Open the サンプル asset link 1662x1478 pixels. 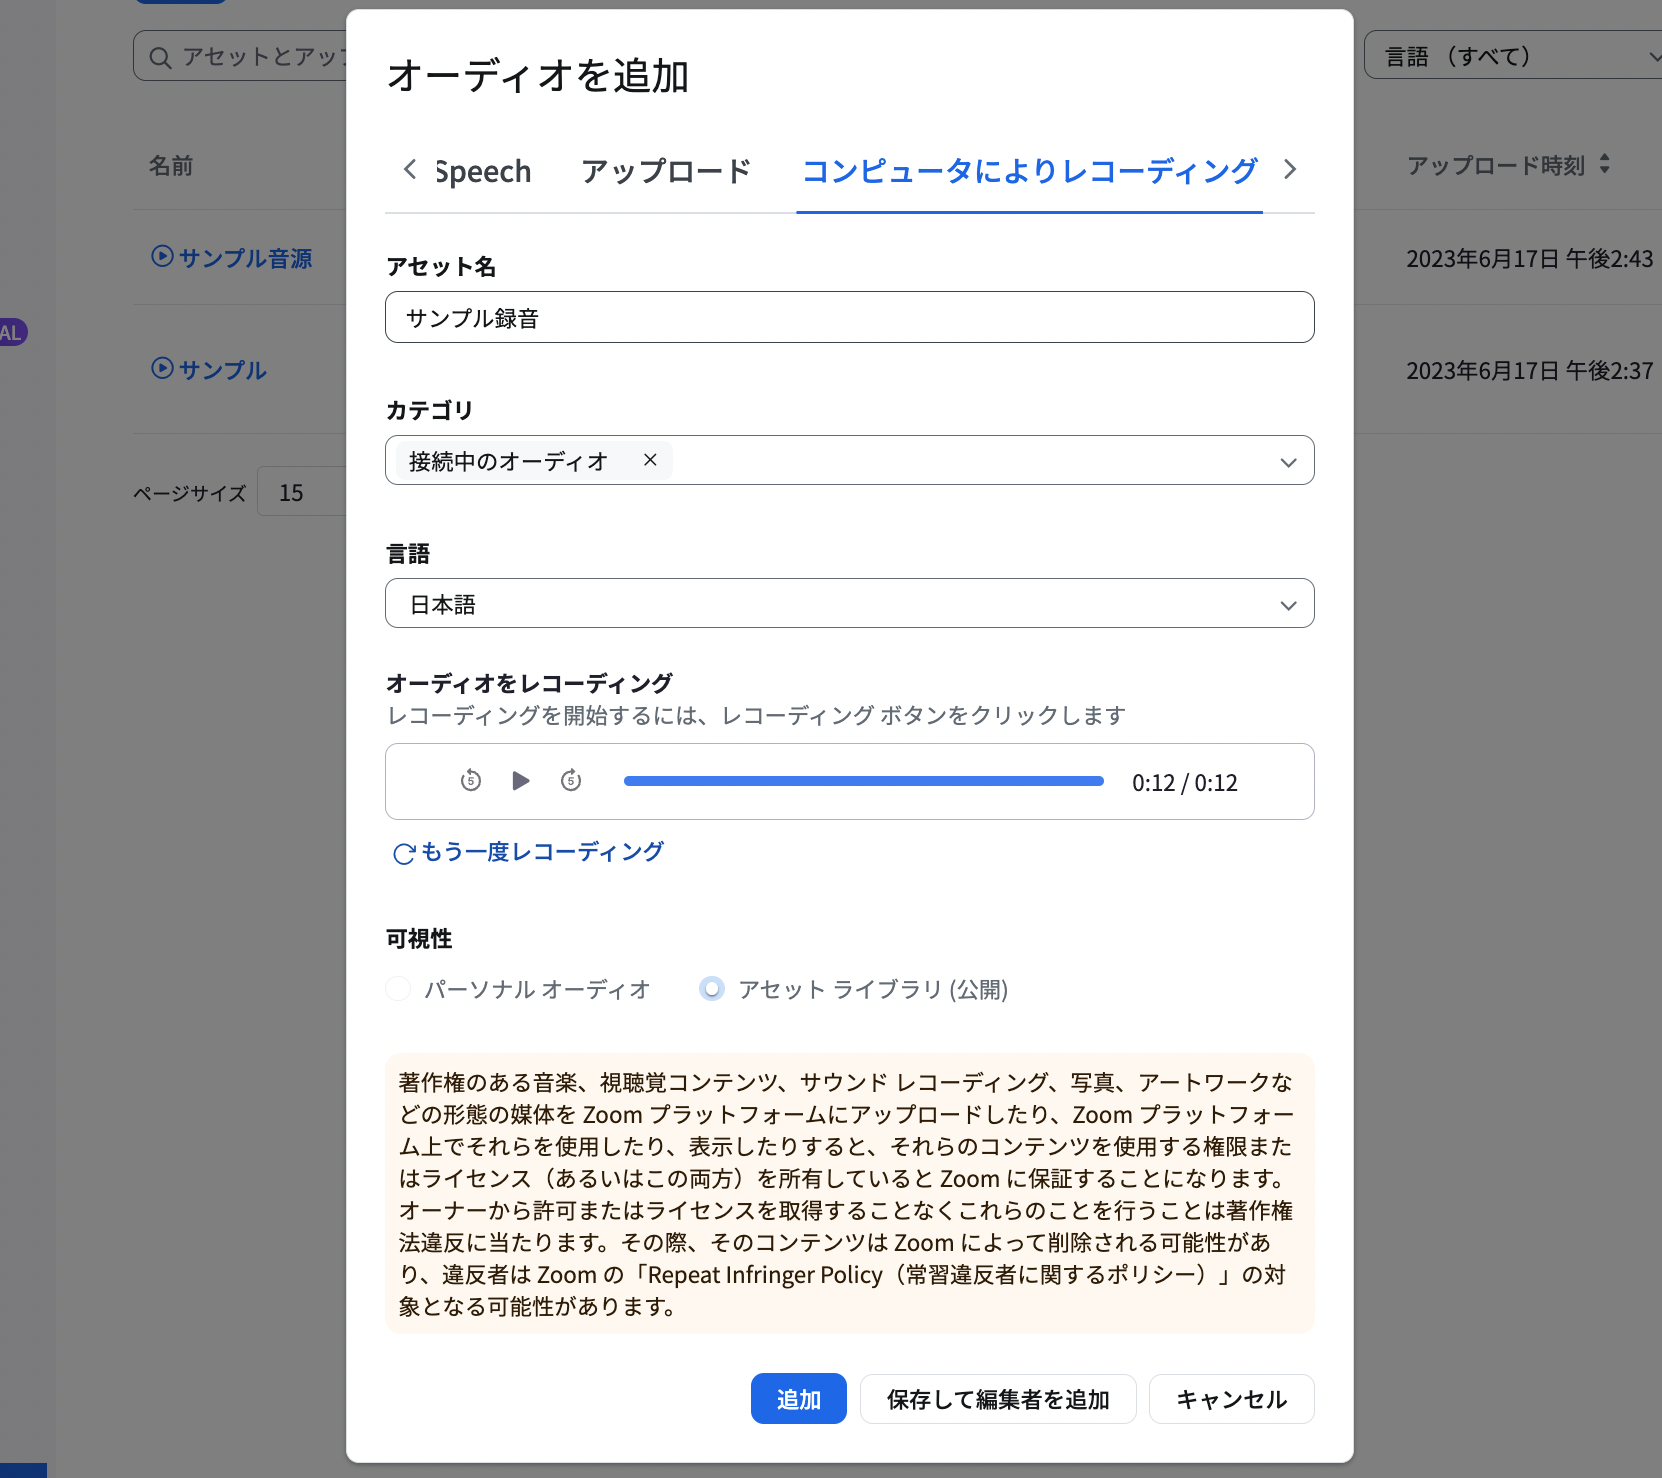[x=223, y=370]
